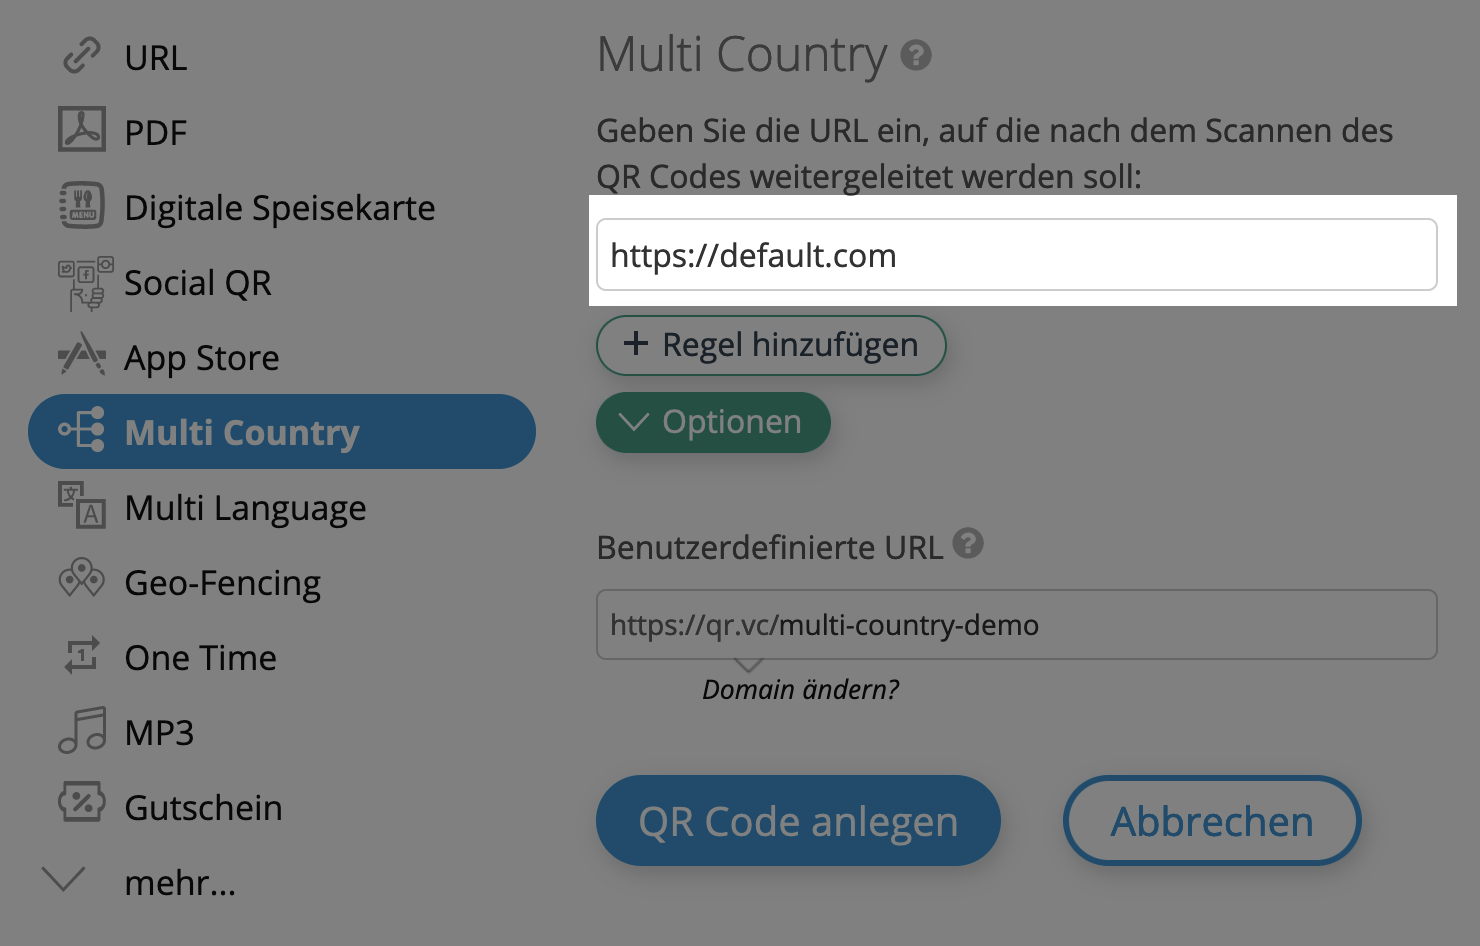The width and height of the screenshot is (1480, 946).
Task: Select the URL QR code type icon
Action: coord(81,56)
